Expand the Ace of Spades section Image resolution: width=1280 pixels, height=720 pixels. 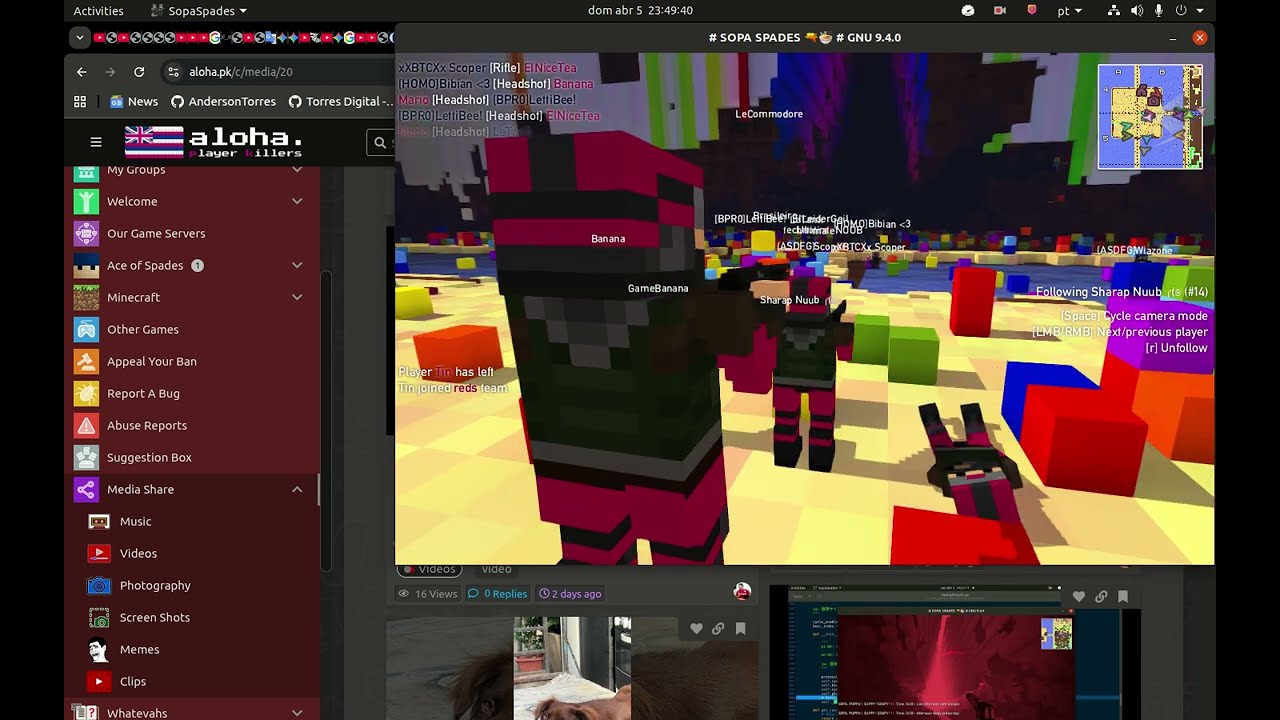tap(297, 265)
